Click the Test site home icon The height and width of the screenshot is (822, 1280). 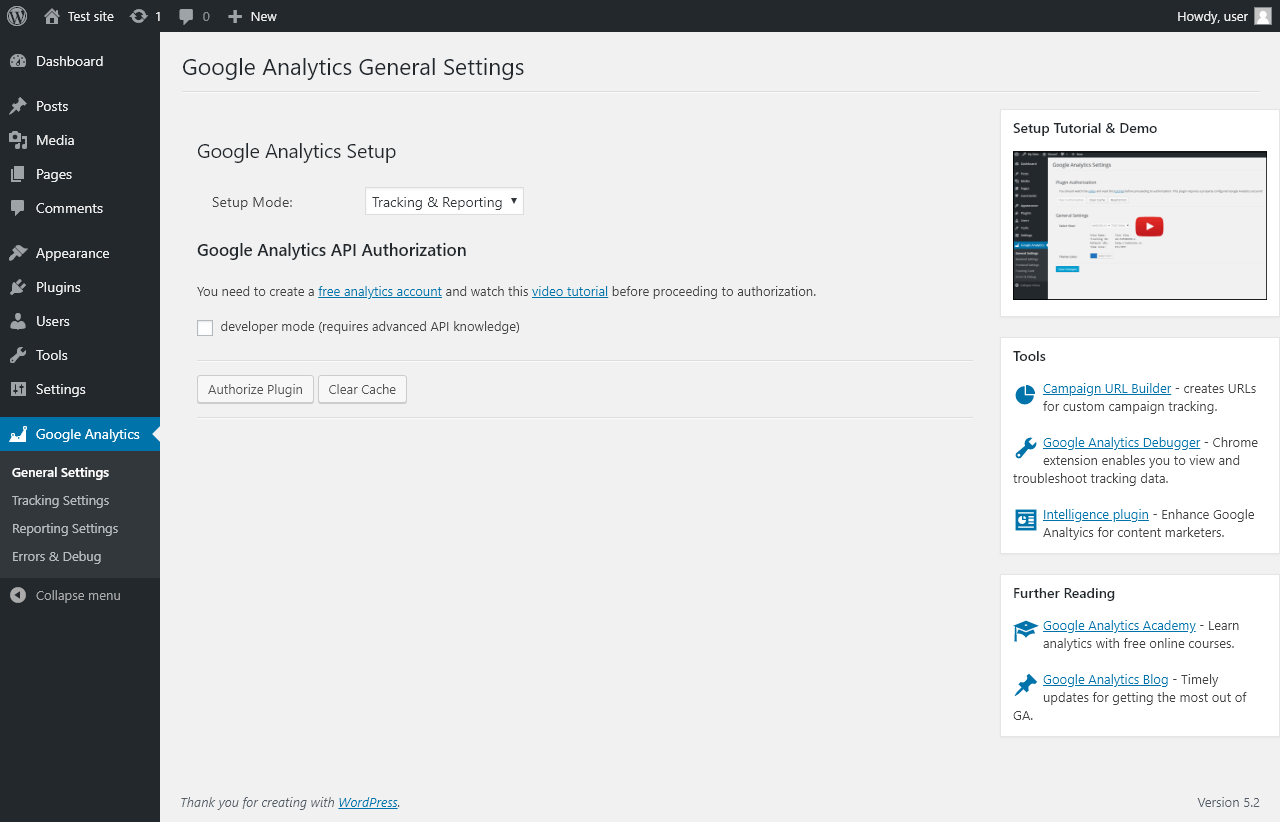coord(52,16)
